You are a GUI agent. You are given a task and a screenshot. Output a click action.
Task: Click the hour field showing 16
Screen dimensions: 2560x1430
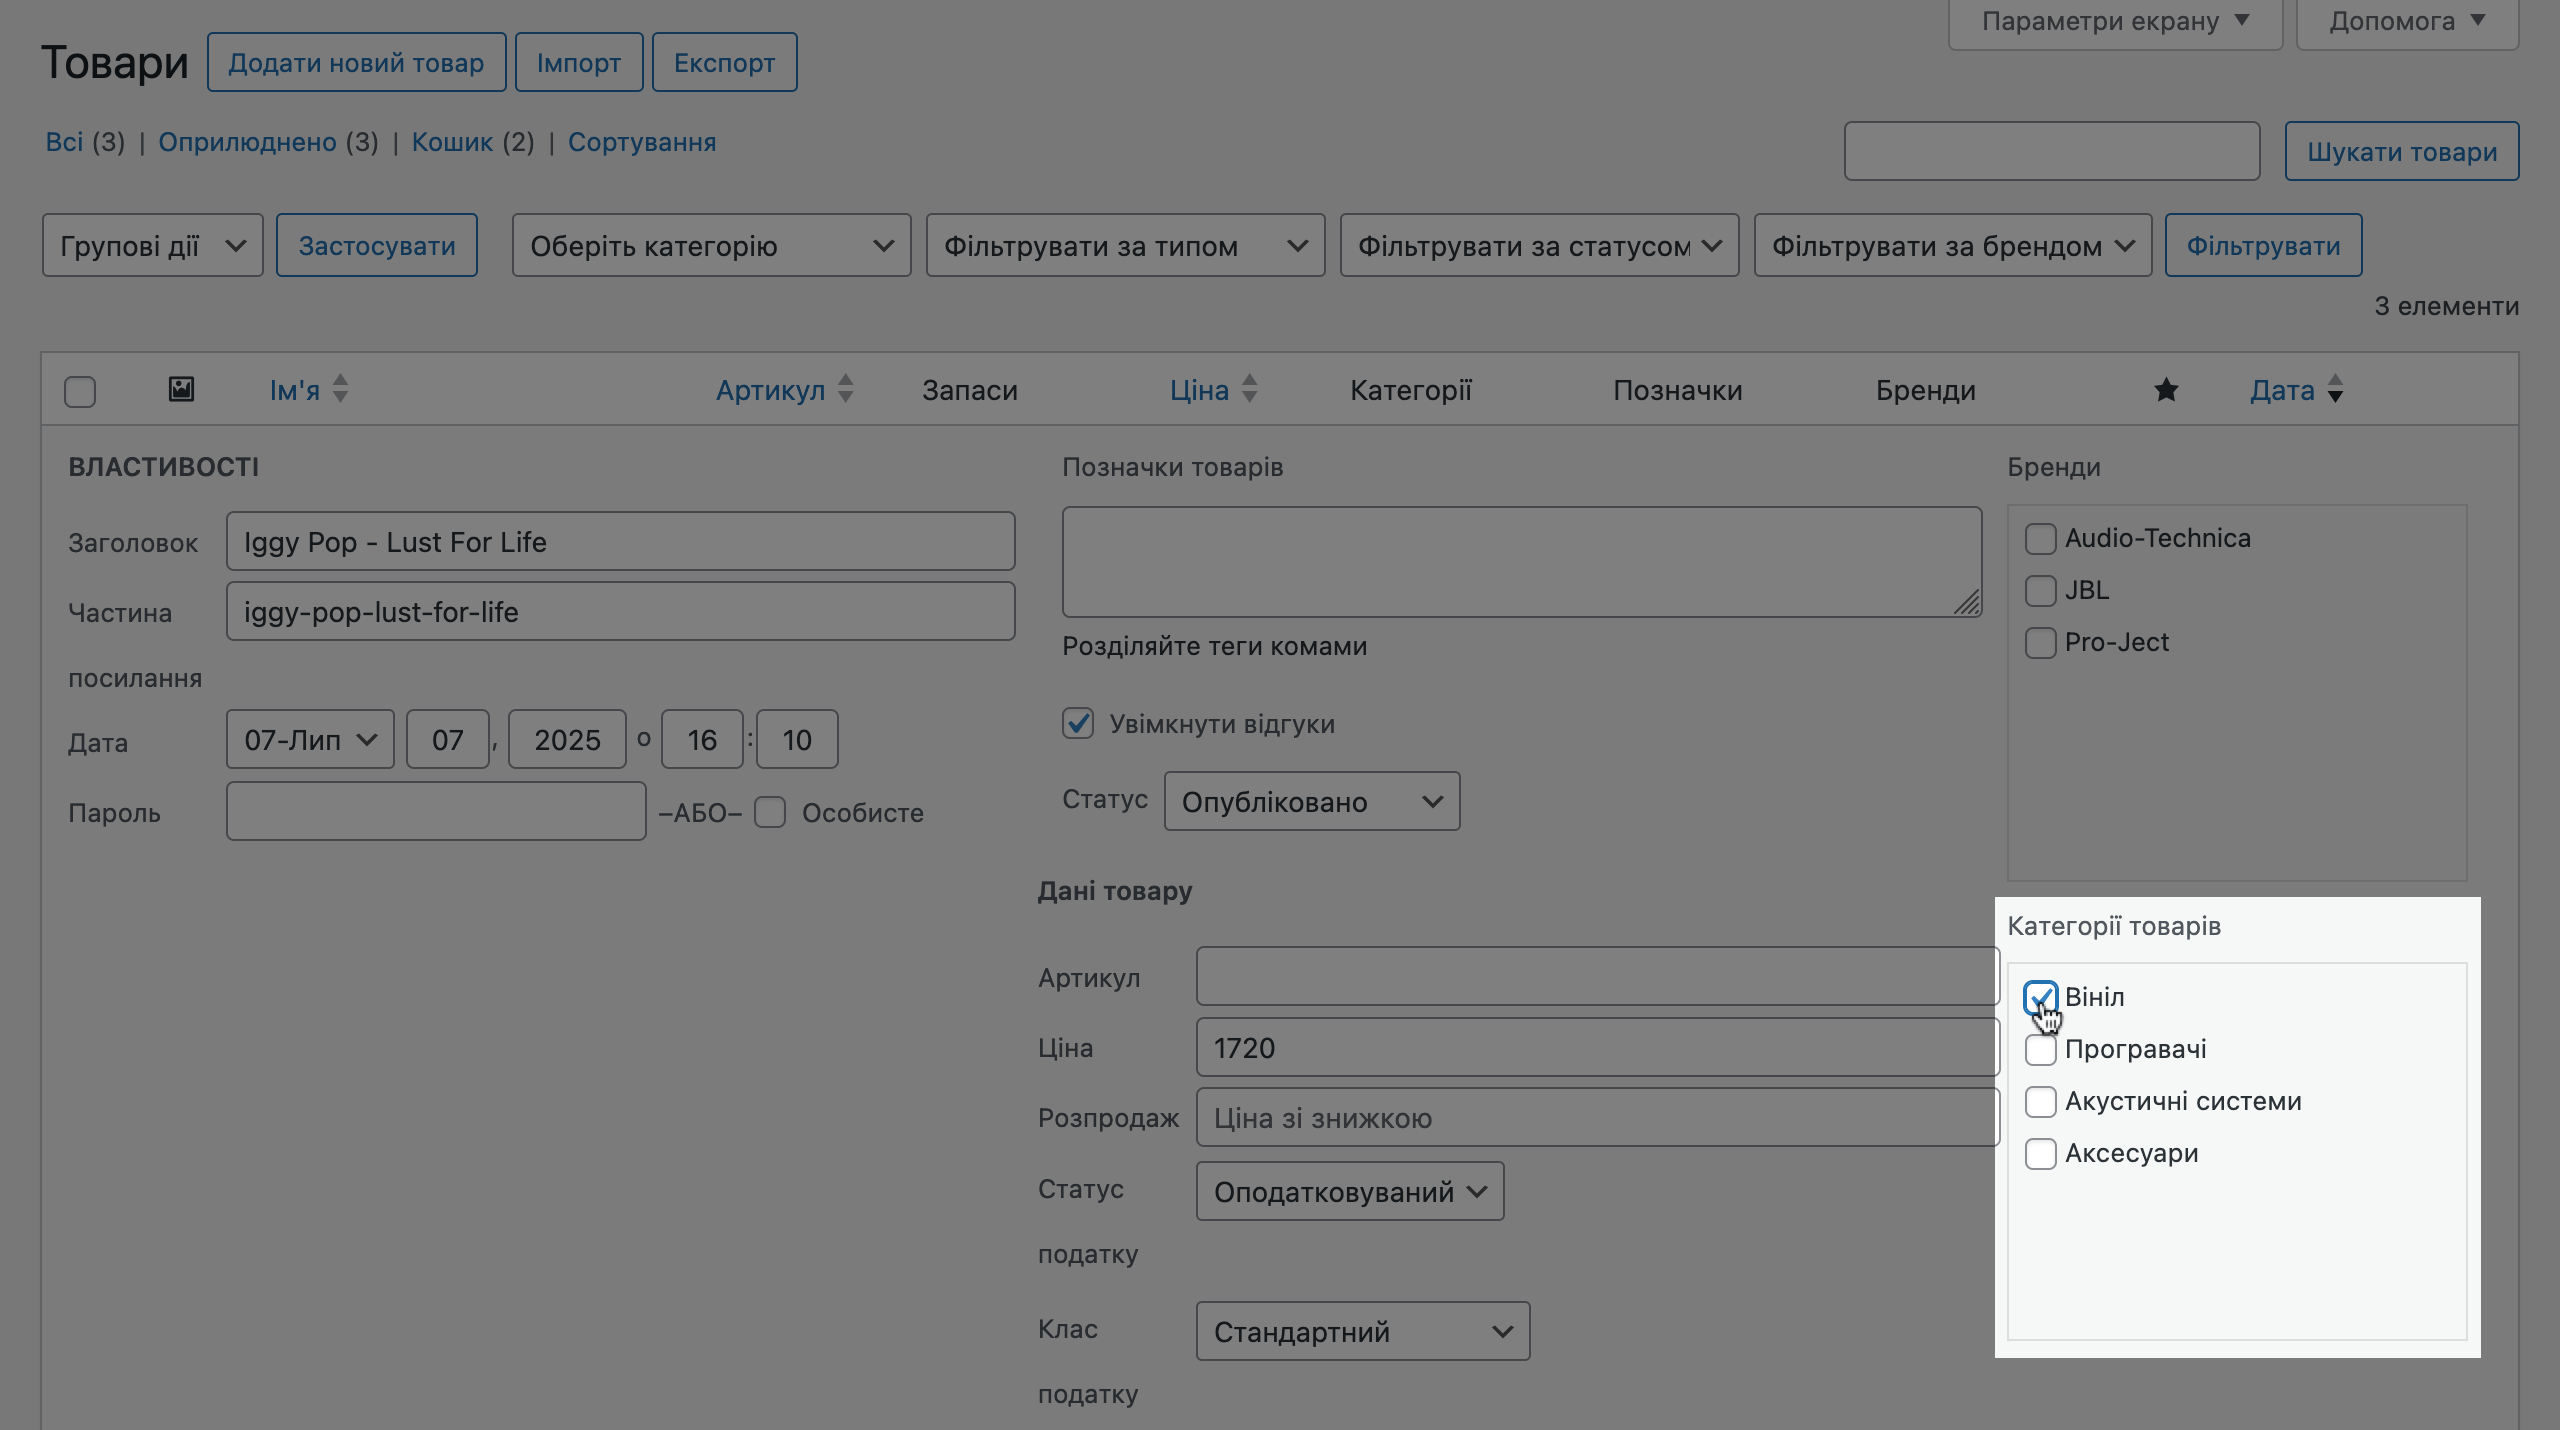(702, 739)
